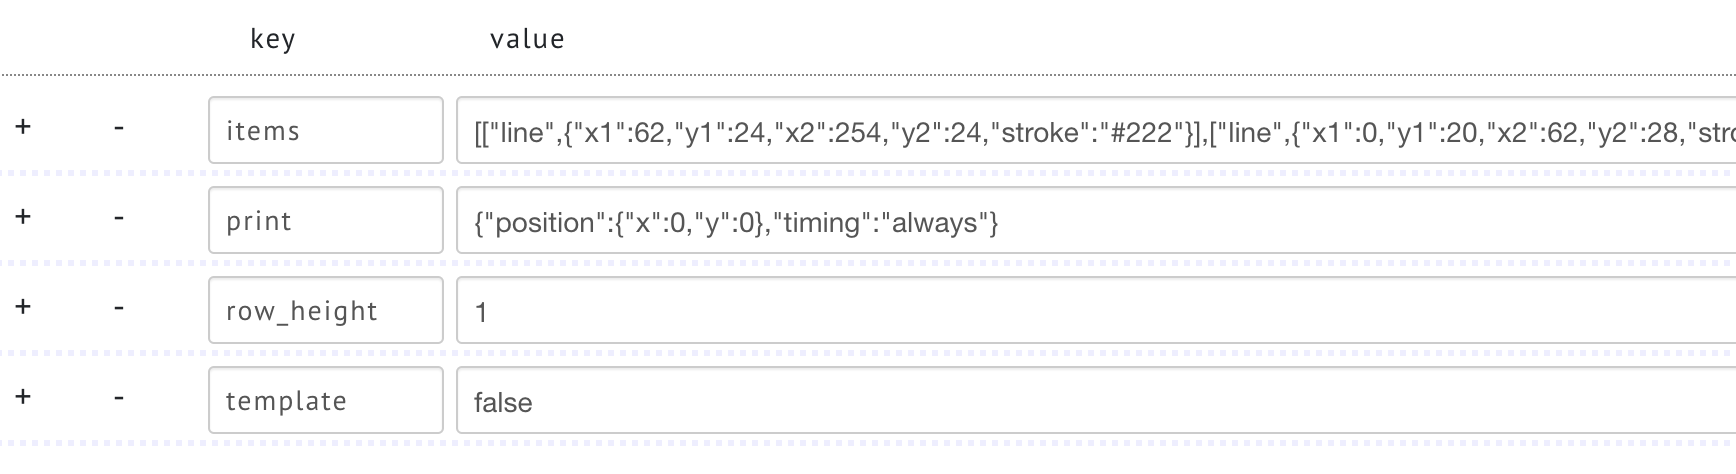Click the key column header

272,39
